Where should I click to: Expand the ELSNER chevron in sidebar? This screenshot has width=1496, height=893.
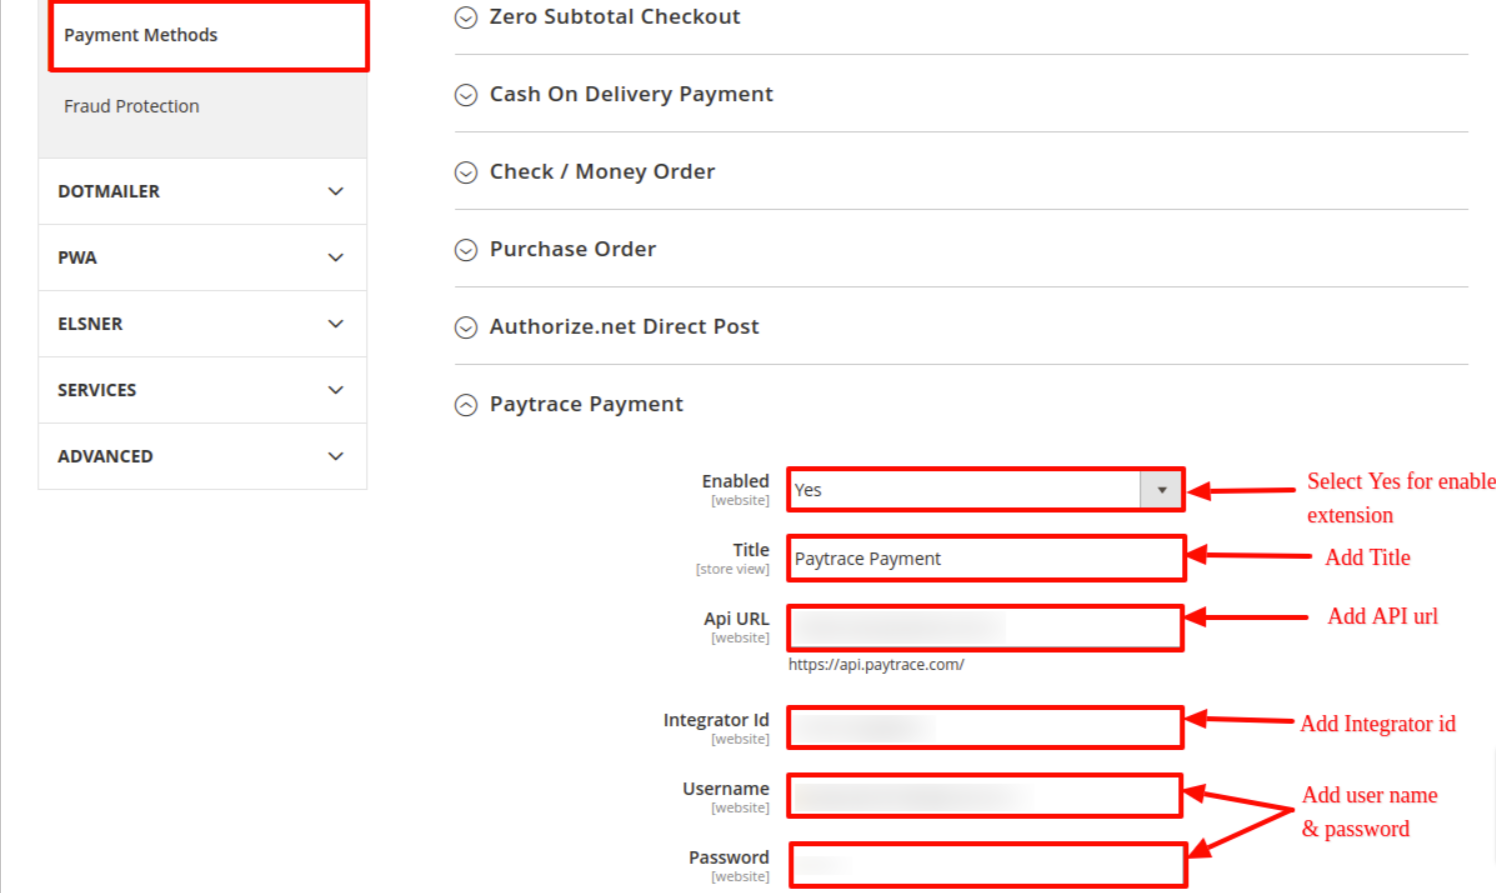point(335,324)
